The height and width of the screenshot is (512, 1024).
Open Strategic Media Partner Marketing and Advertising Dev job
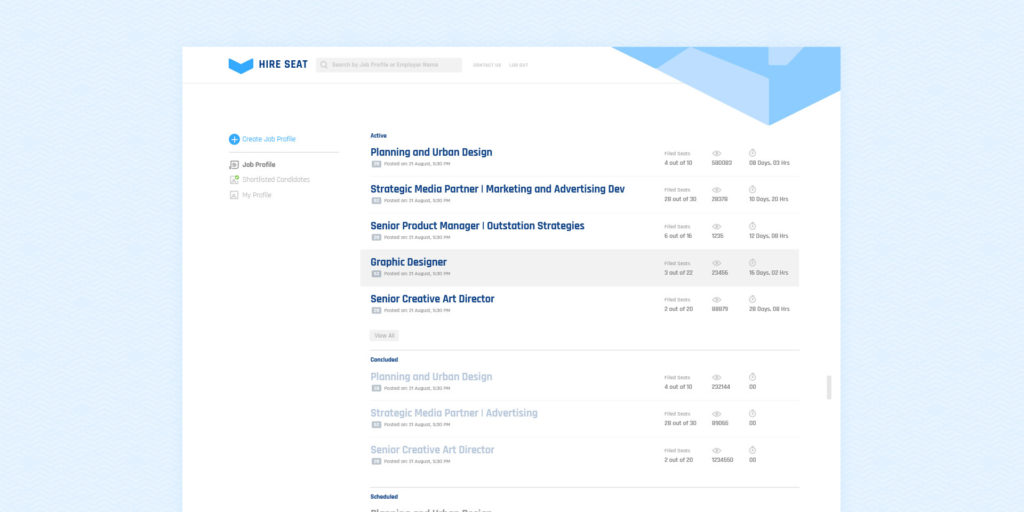click(498, 189)
